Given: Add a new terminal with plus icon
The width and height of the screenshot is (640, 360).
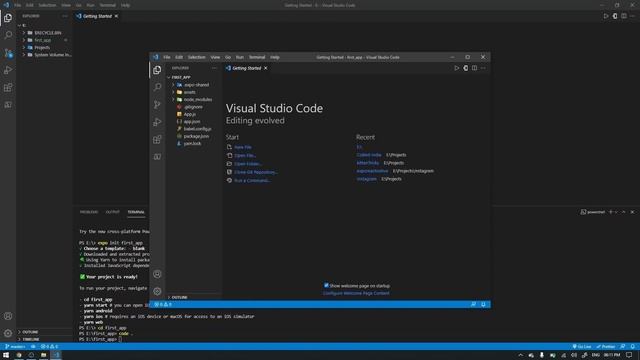Looking at the screenshot, I should [611, 212].
